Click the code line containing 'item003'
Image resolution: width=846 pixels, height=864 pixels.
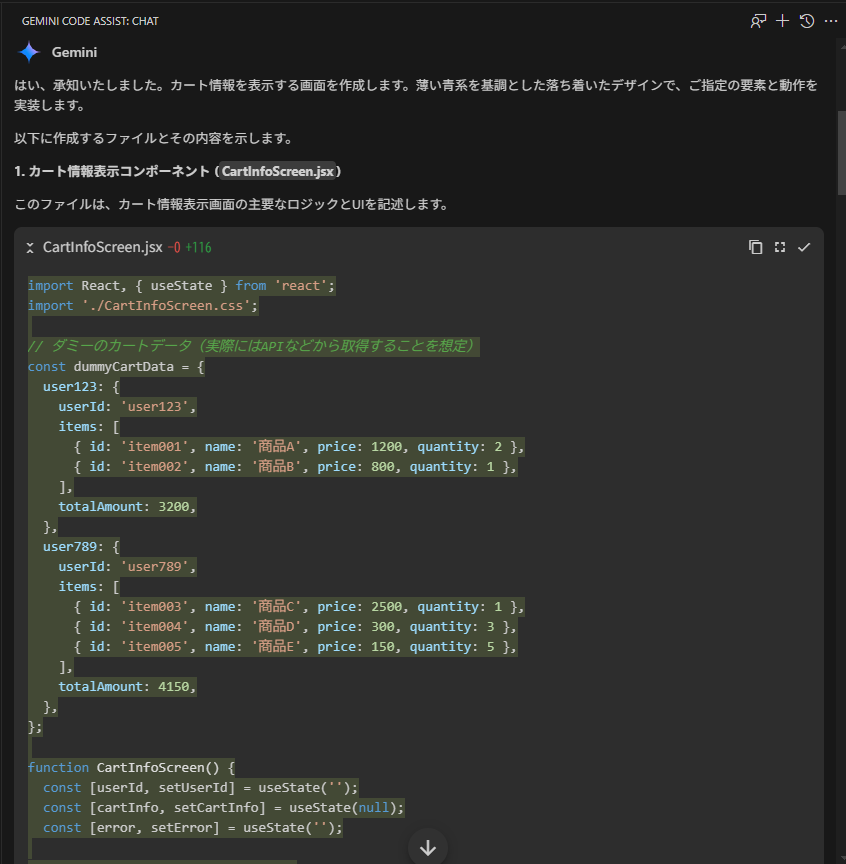pyautogui.click(x=299, y=607)
